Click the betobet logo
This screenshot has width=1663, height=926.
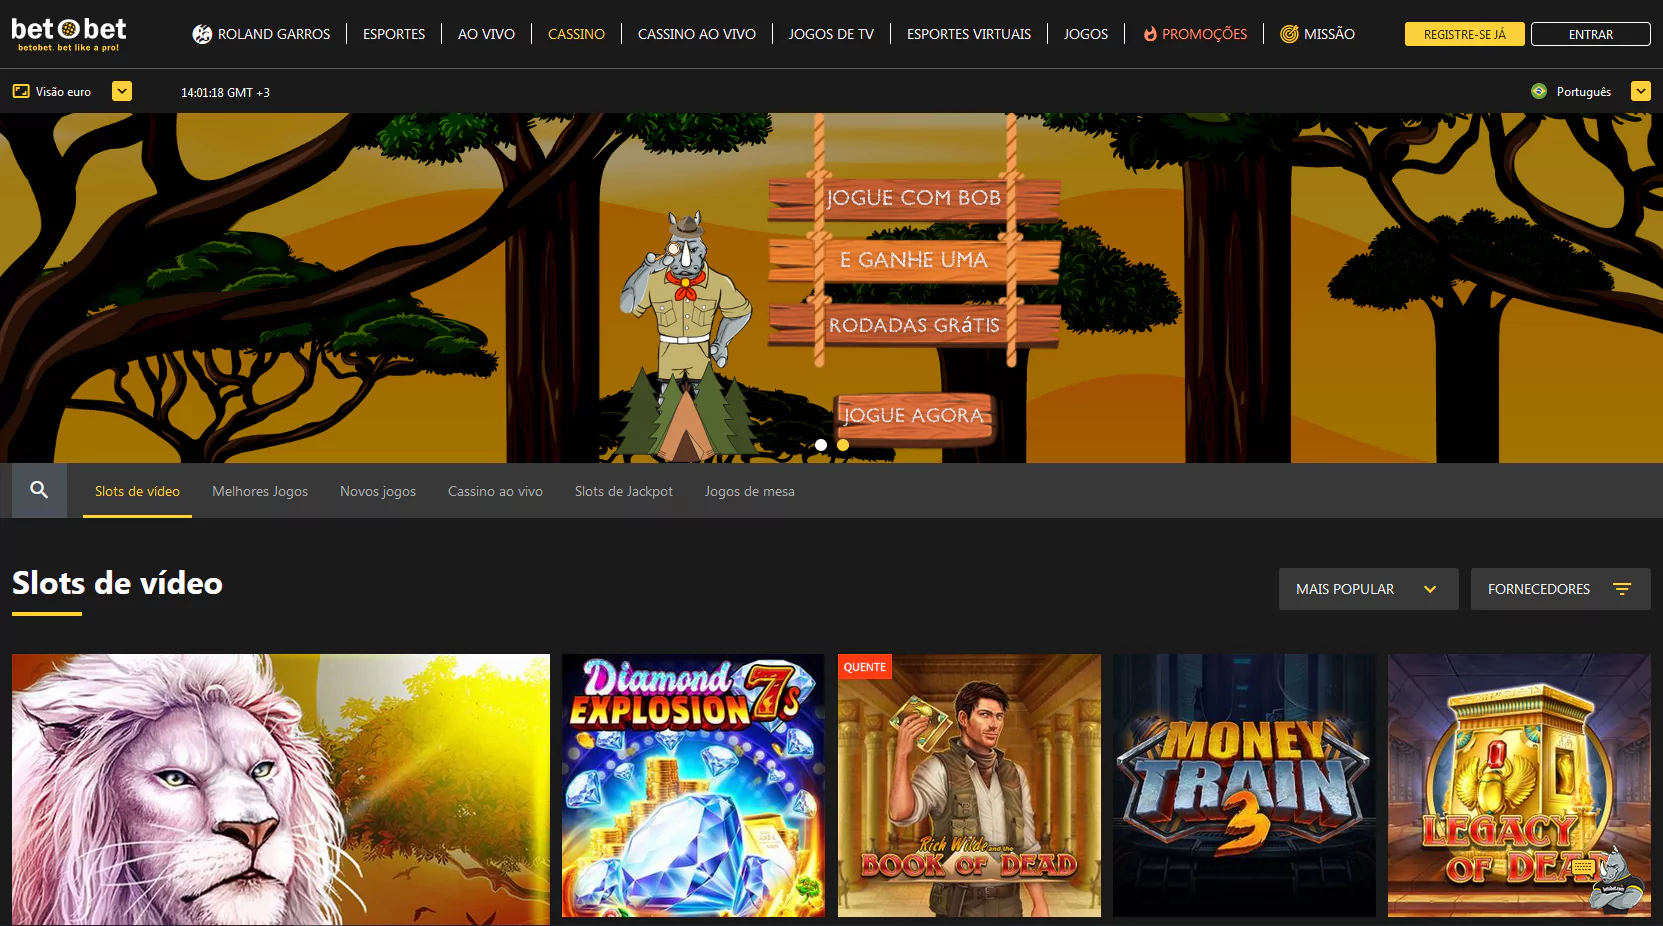pyautogui.click(x=69, y=34)
